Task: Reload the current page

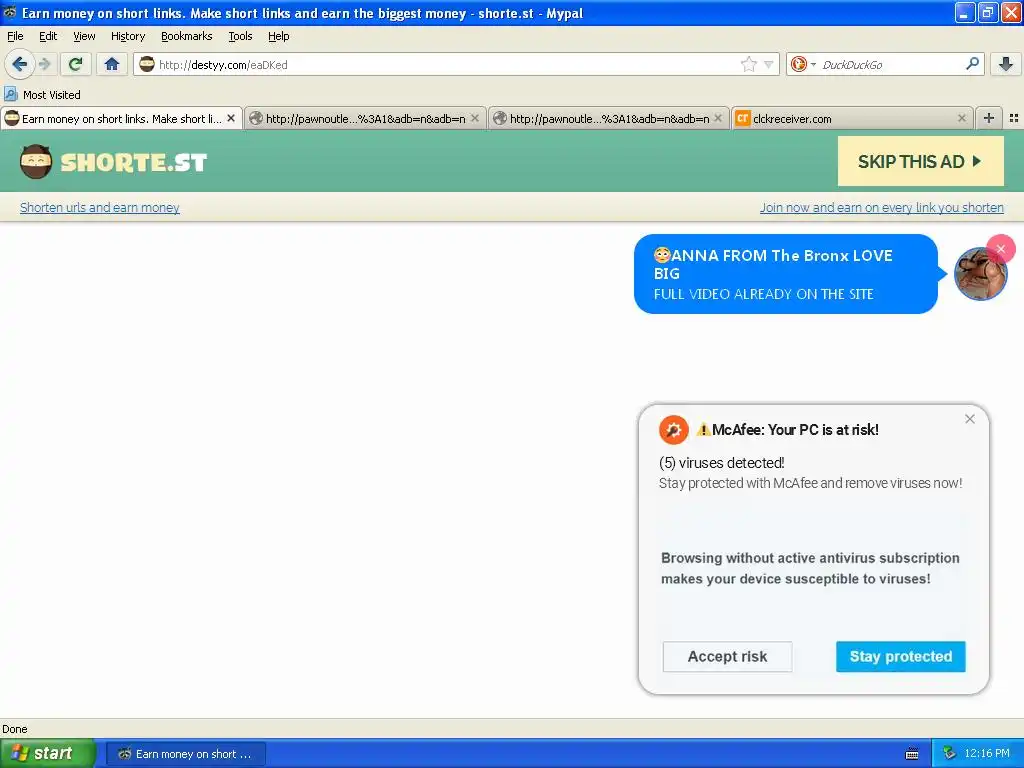Action: coord(76,64)
